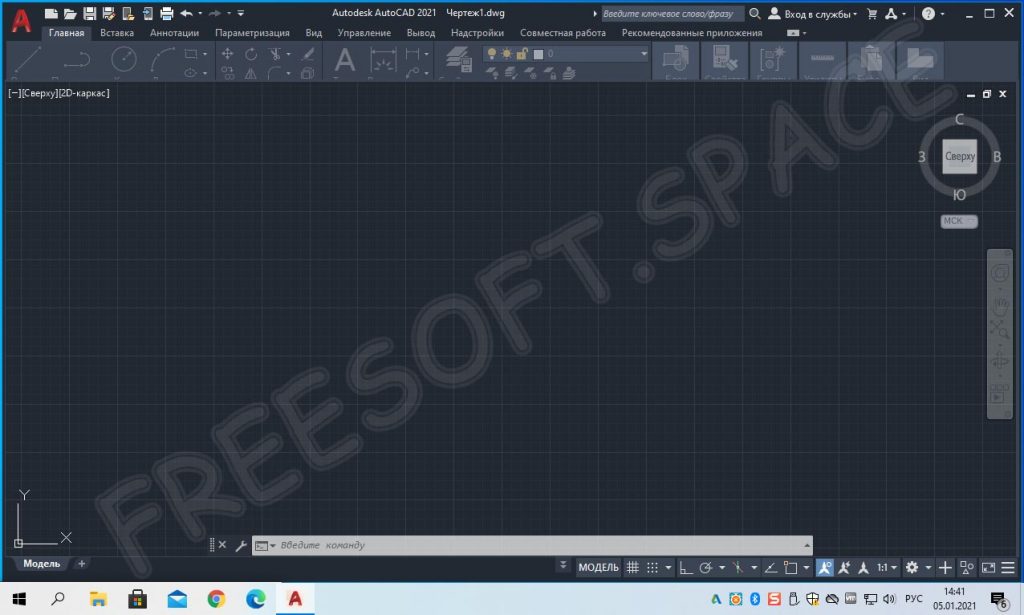Open the annotation scale 1:1 dropdown
This screenshot has width=1024, height=615.
tap(887, 567)
